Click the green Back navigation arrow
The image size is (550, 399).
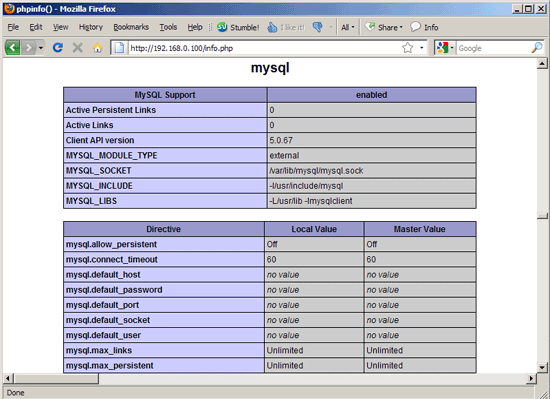click(13, 47)
